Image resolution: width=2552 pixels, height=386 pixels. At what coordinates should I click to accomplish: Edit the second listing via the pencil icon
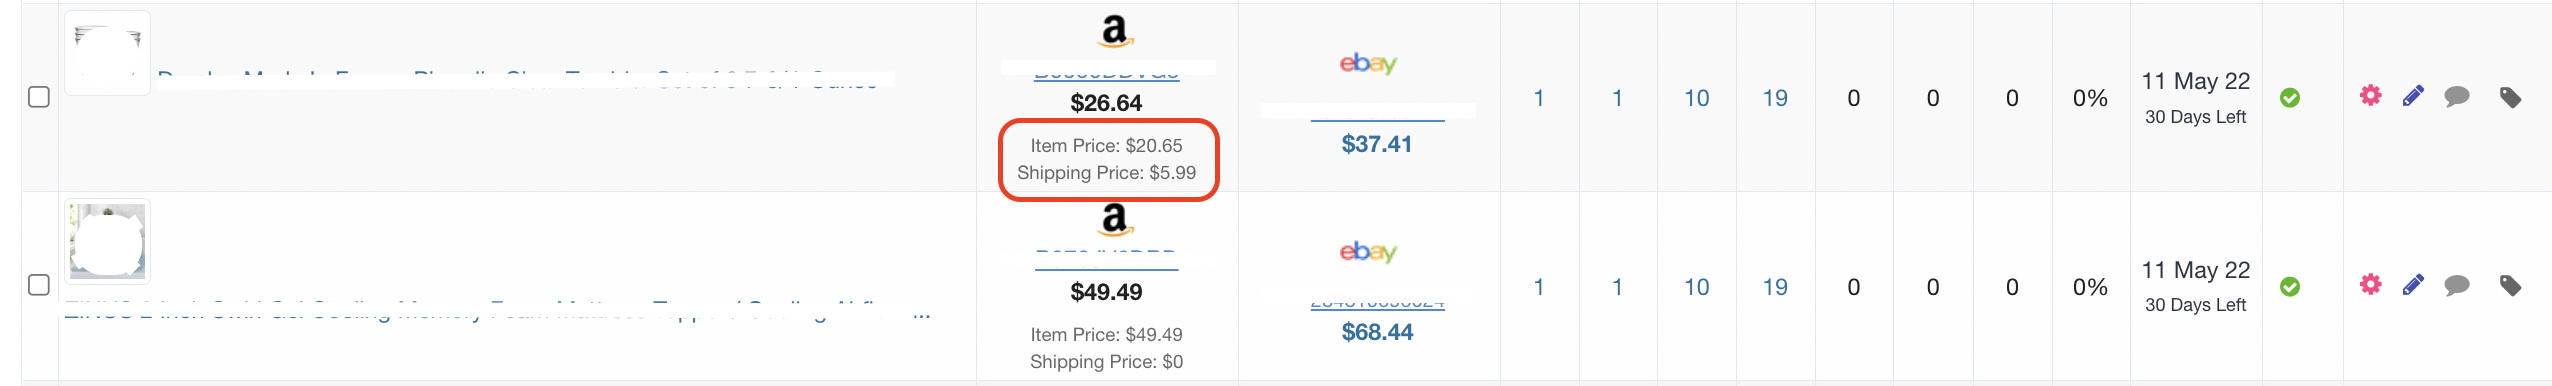(2413, 285)
